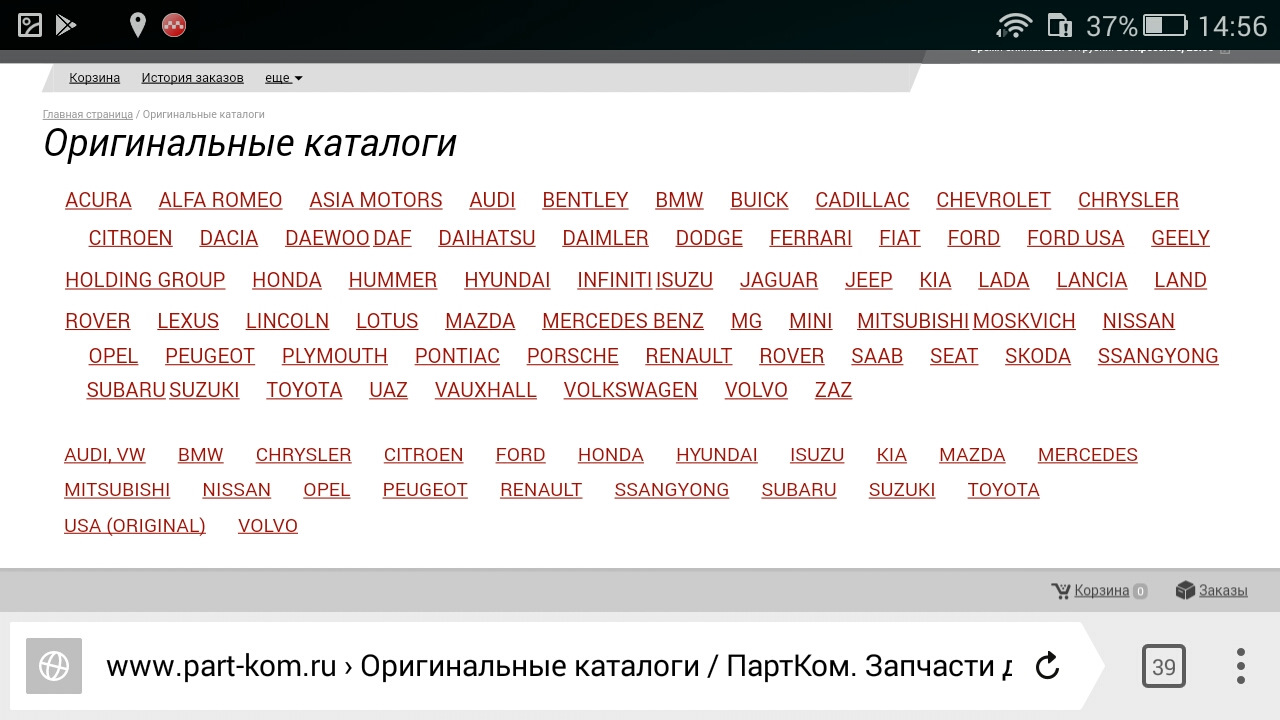The width and height of the screenshot is (1280, 720).
Task: Open the ACURA catalog
Action: click(98, 200)
